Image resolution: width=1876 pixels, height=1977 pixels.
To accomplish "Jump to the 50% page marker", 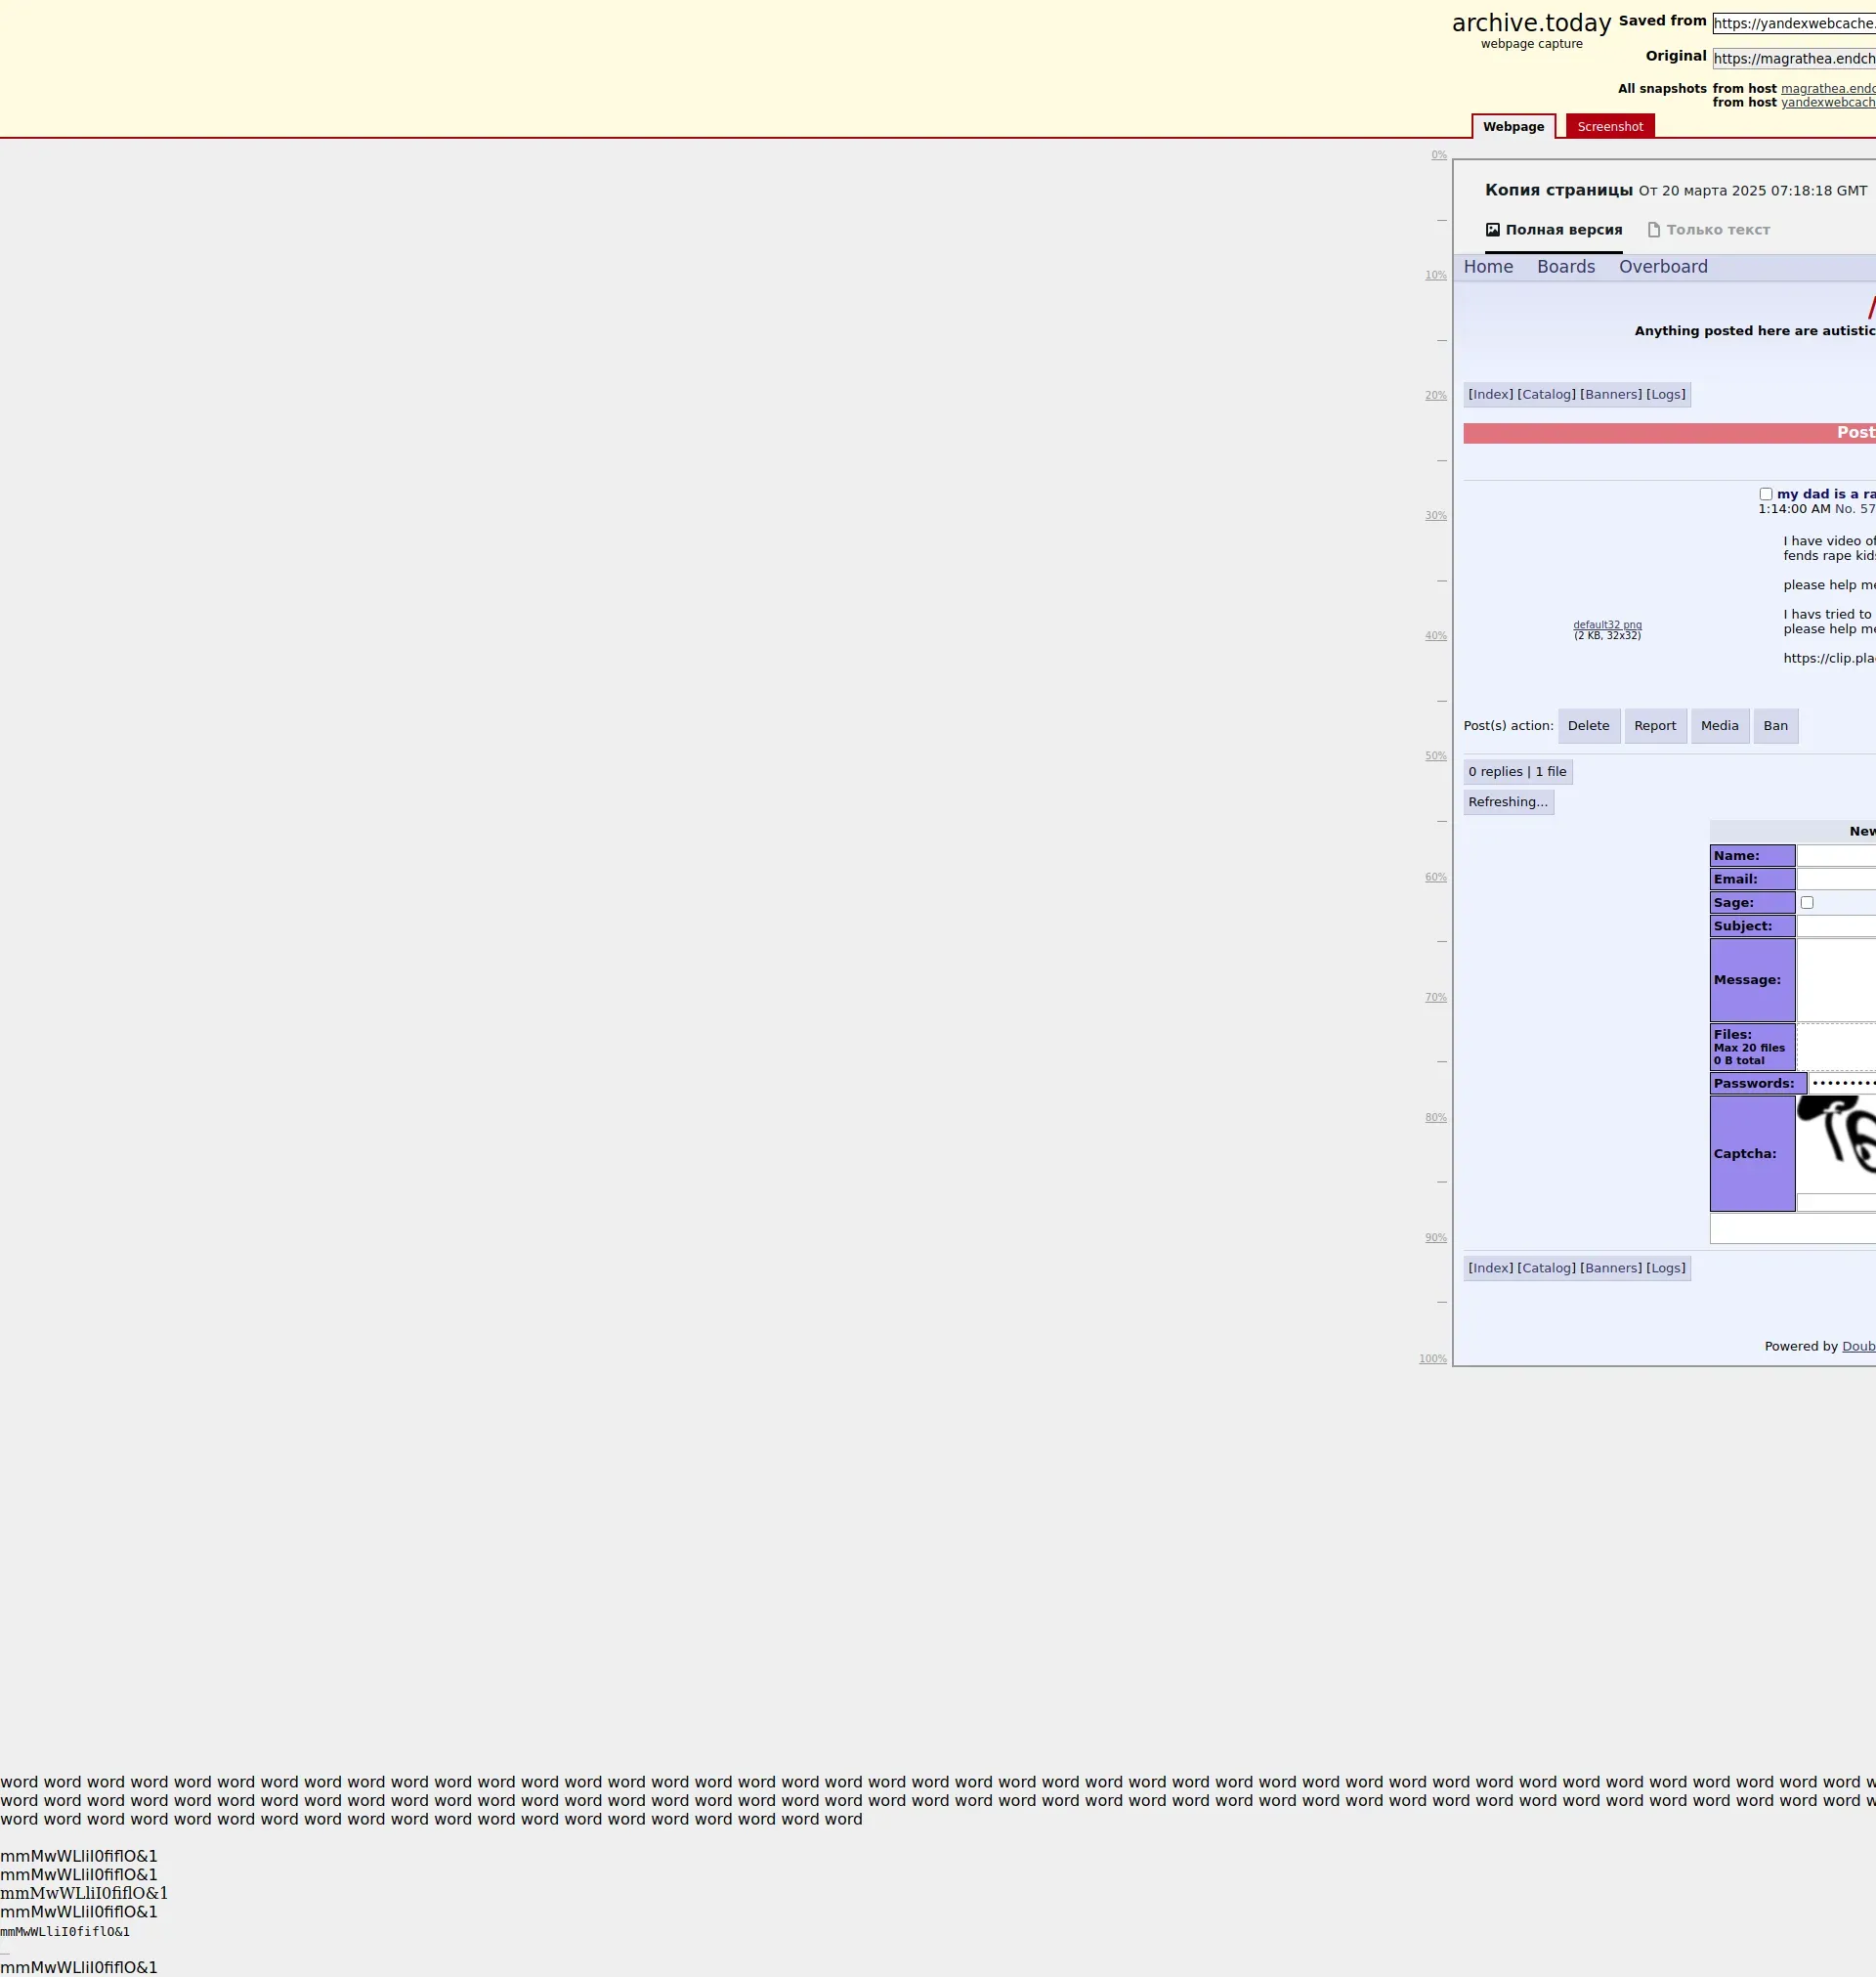I will [1435, 756].
